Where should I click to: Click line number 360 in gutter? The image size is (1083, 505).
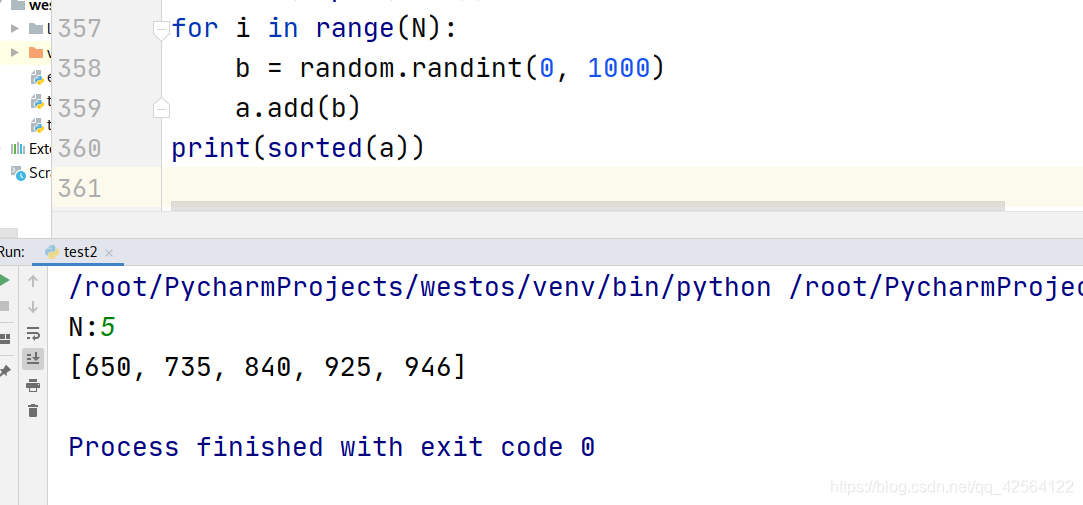click(x=79, y=149)
